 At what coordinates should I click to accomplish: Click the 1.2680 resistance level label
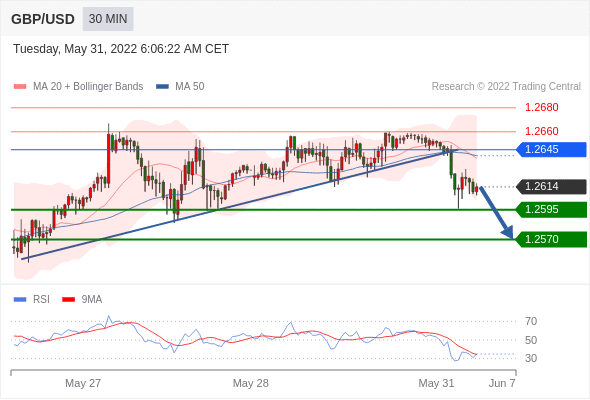coord(541,108)
